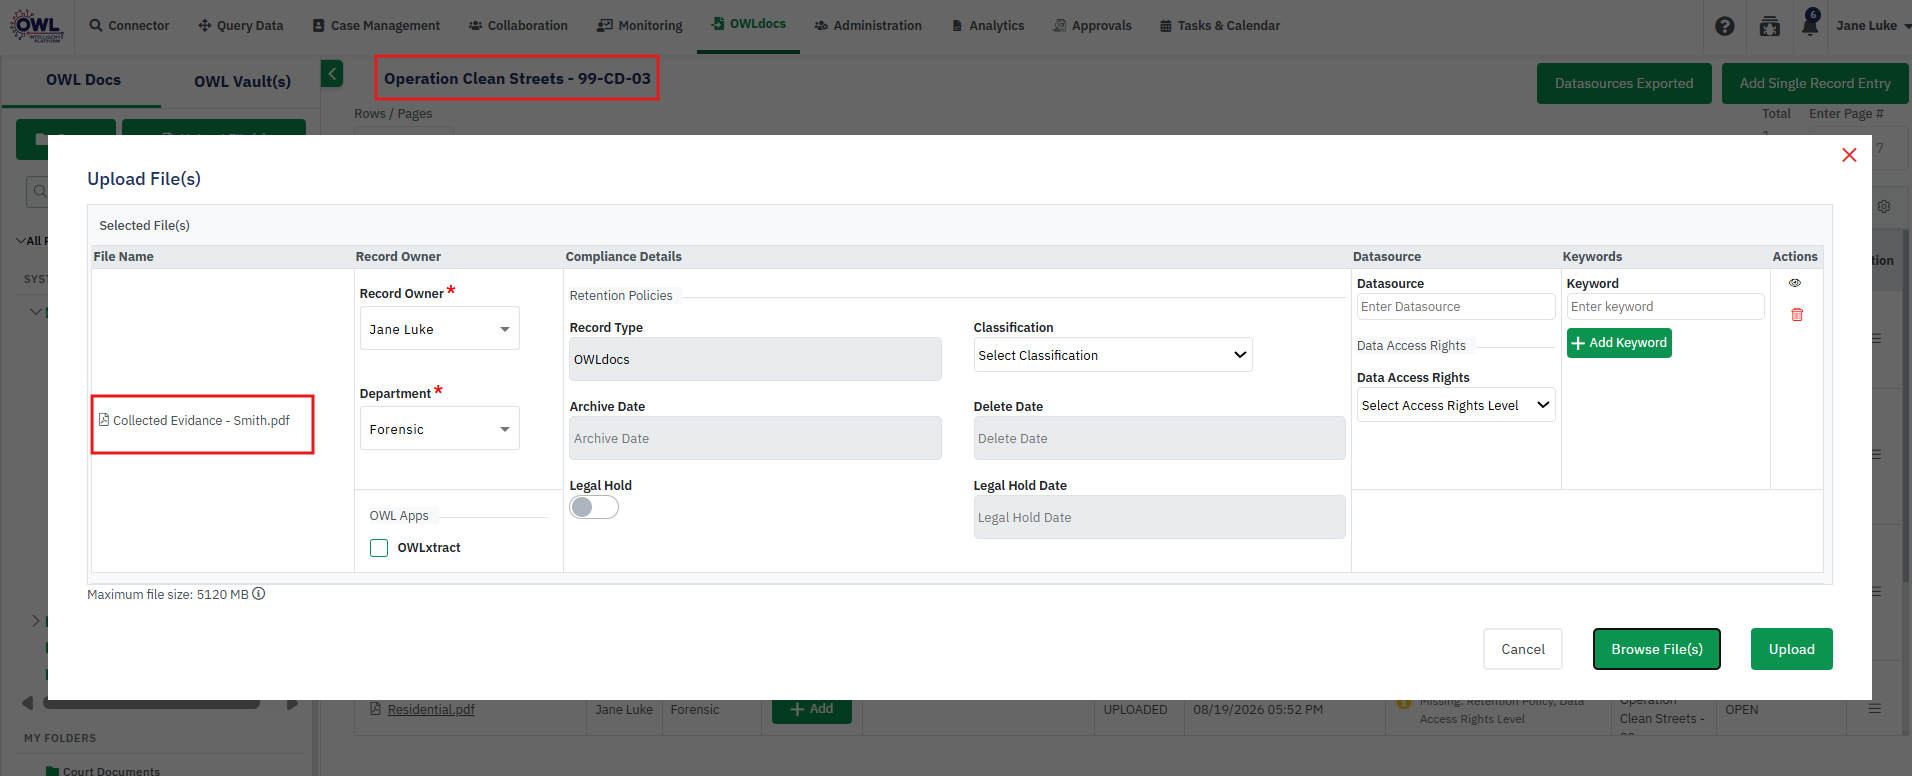Viewport: 1912px width, 776px height.
Task: Open Tasks & Calendar menu
Action: pos(1220,26)
